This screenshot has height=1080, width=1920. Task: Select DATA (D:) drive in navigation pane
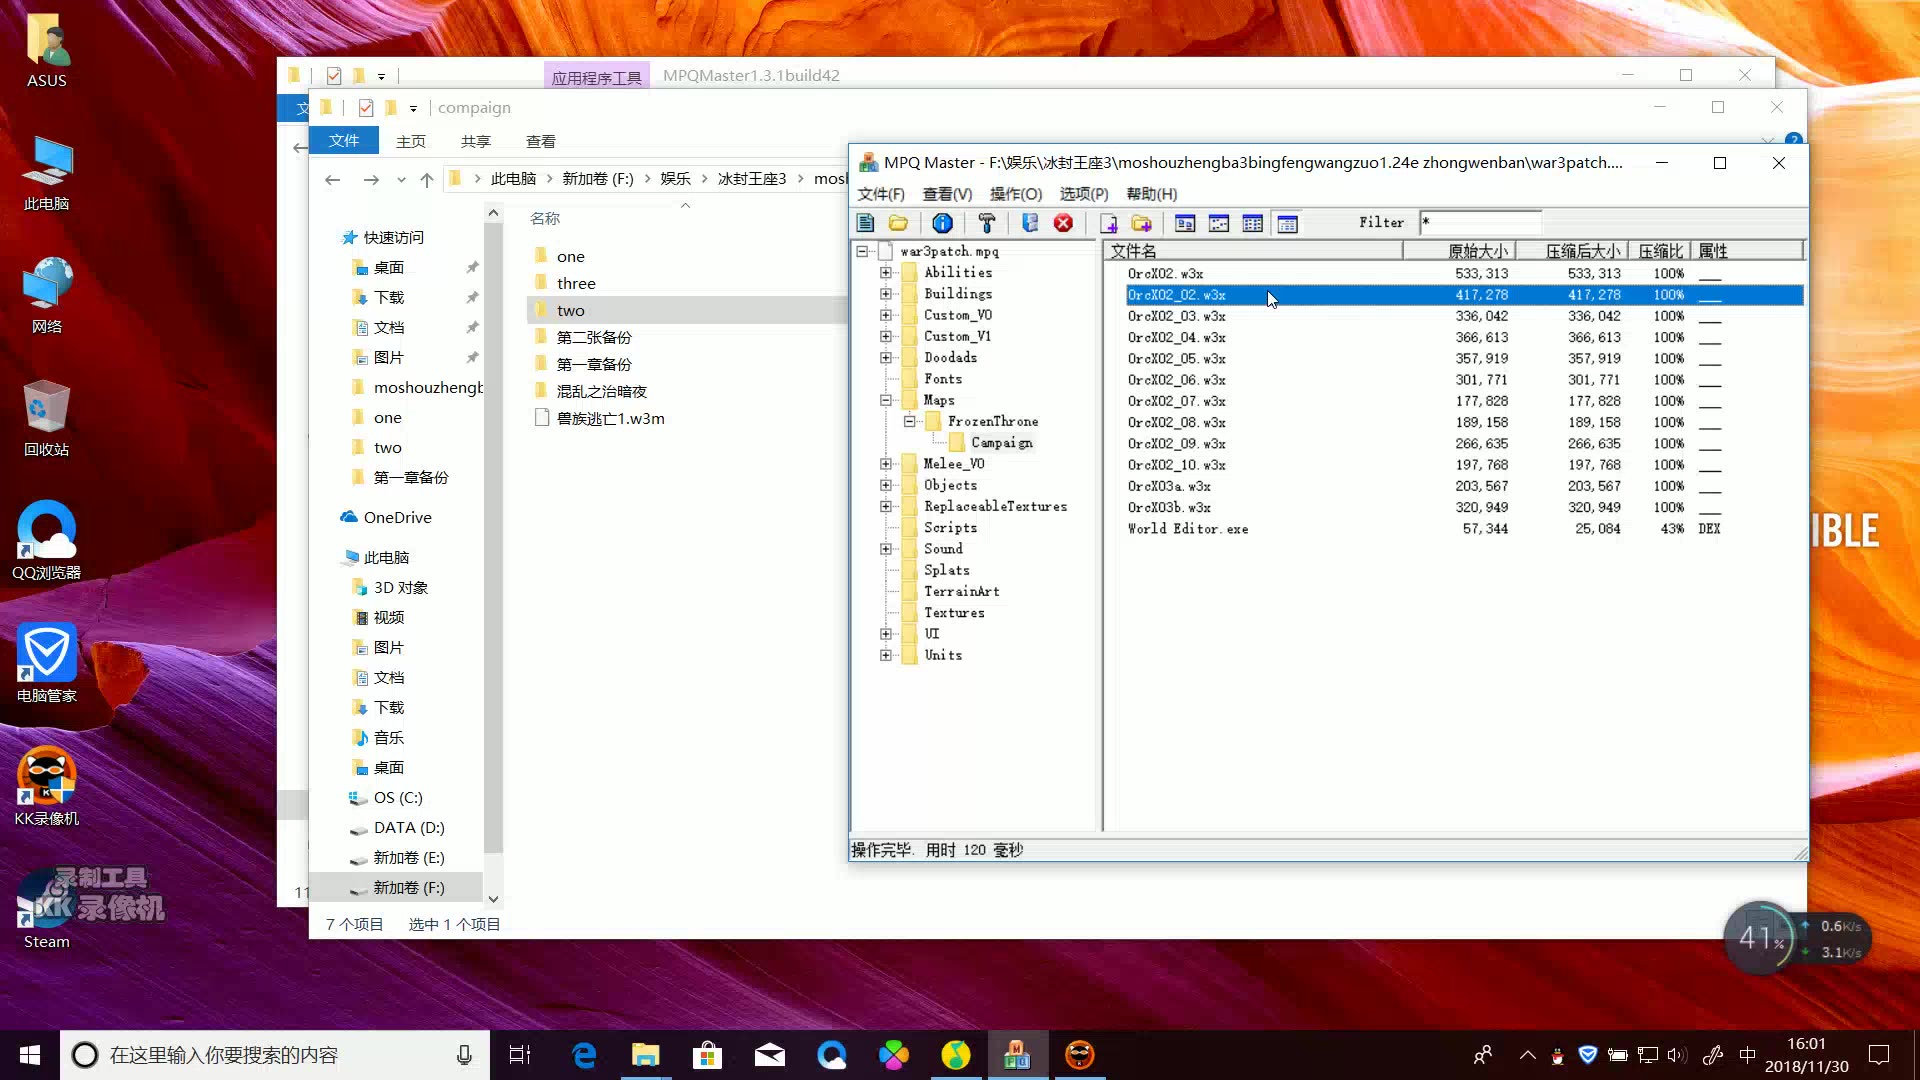coord(408,828)
